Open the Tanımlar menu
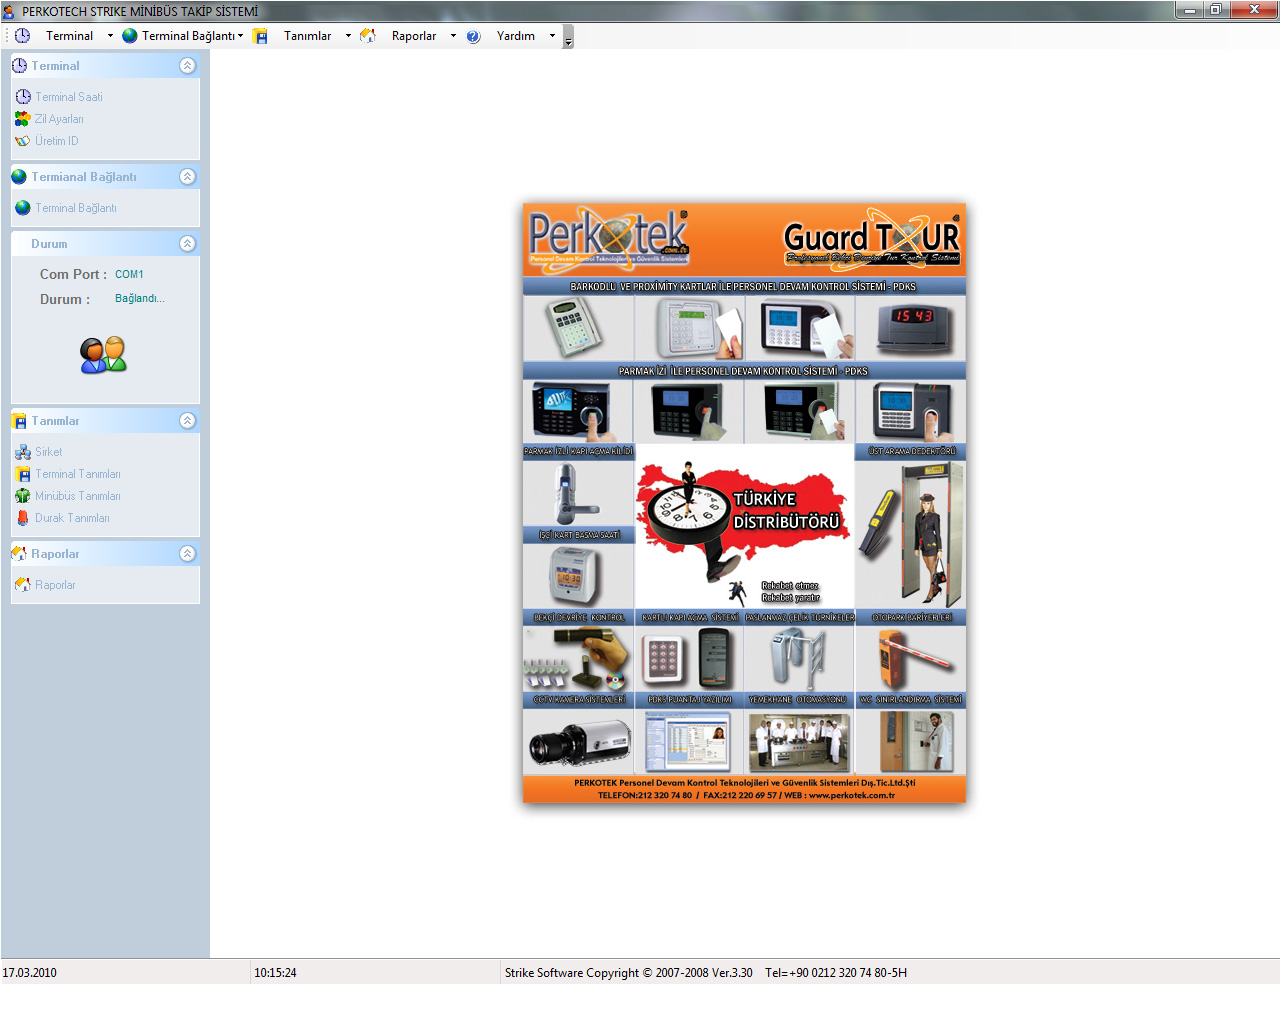 (307, 36)
